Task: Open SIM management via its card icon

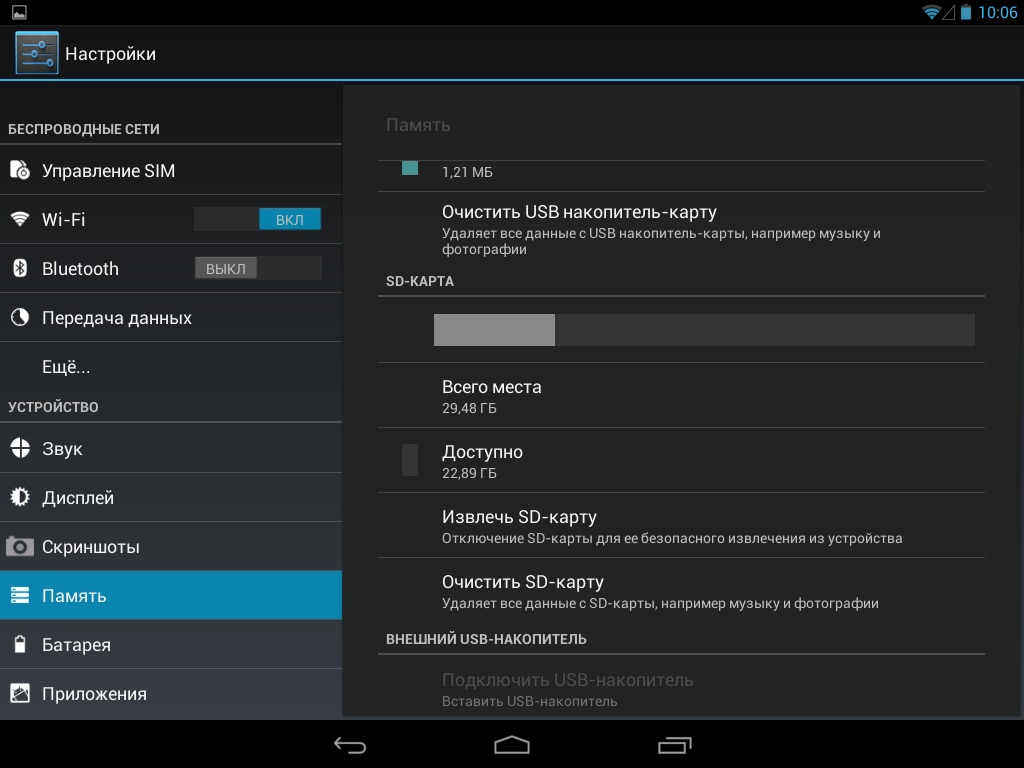Action: coord(20,171)
